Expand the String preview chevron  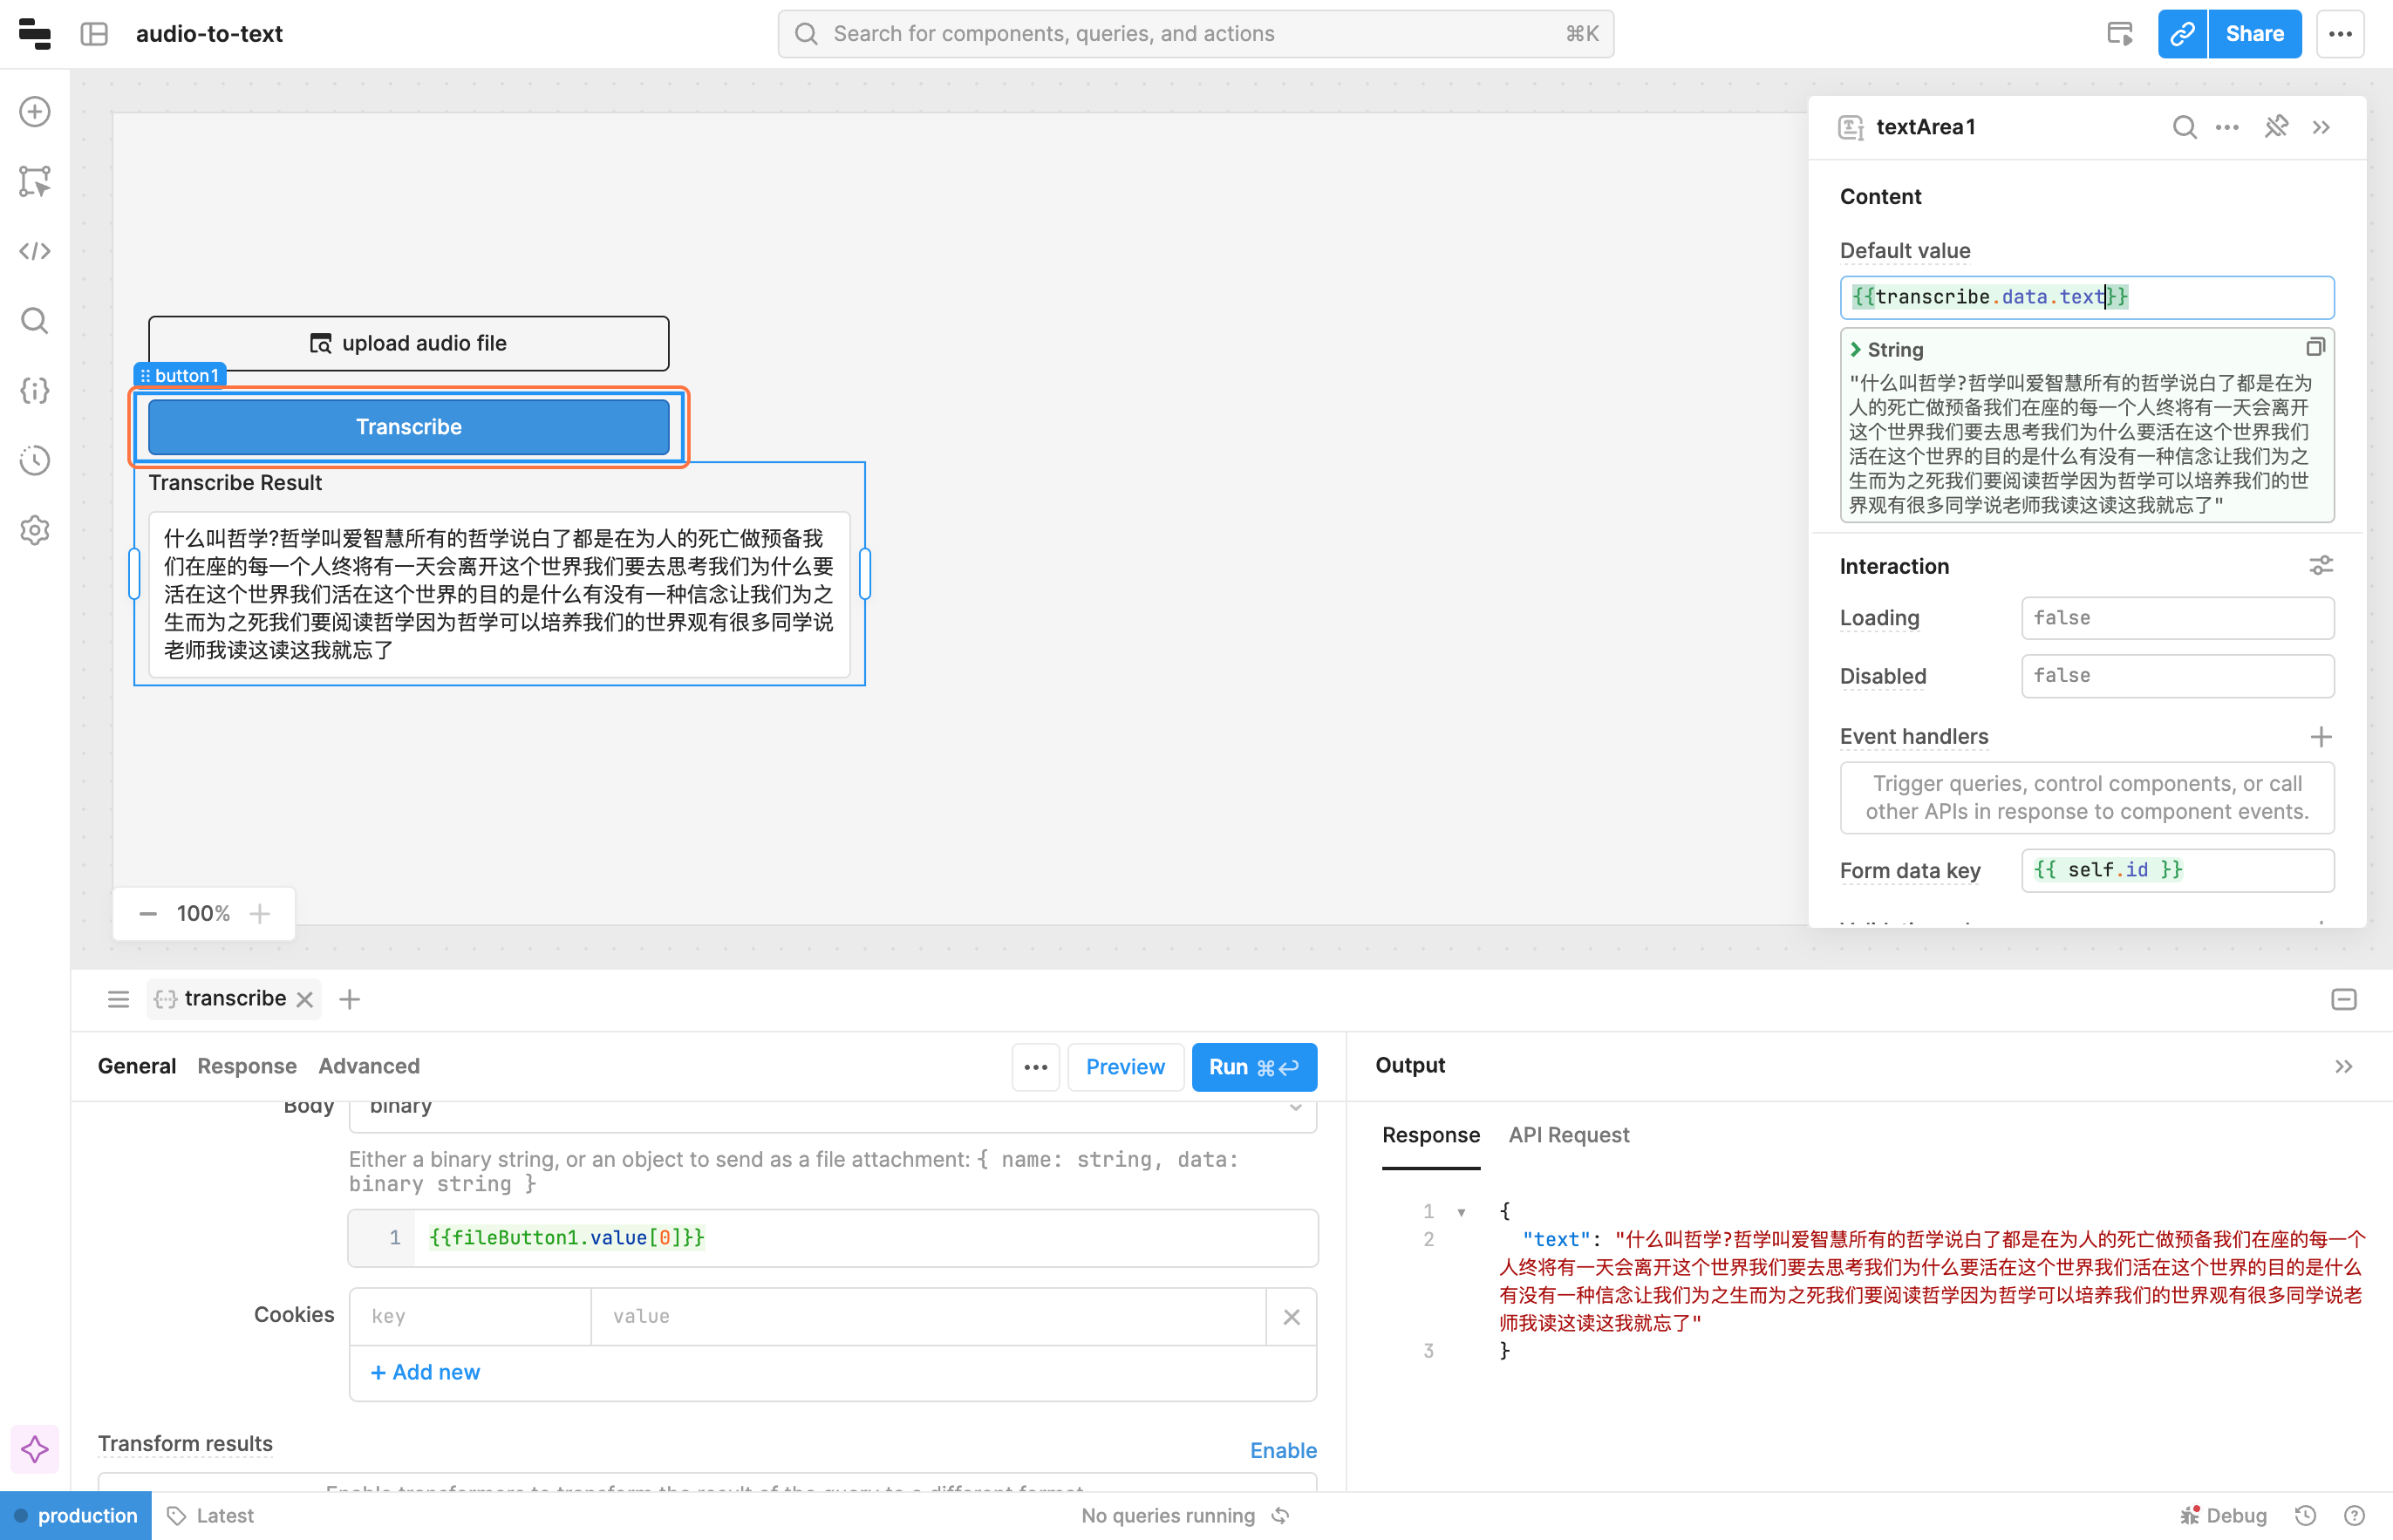tap(1855, 349)
